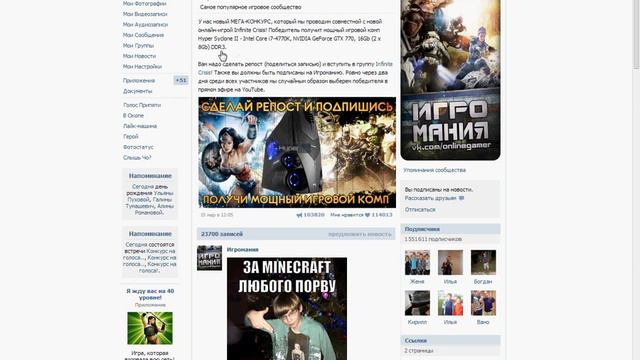Open Мои Аудиозаписи in the sidebar

[x=145, y=24]
